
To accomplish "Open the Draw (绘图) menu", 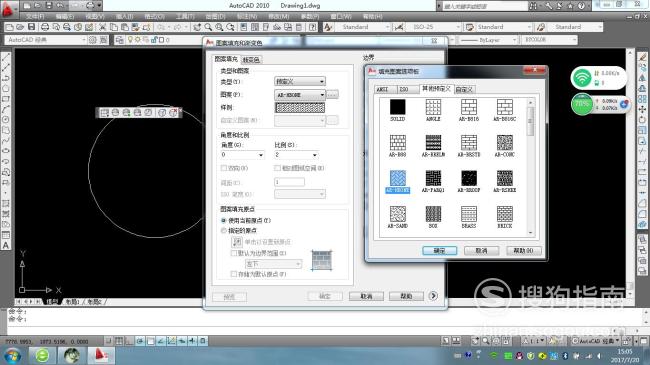I will (215, 16).
